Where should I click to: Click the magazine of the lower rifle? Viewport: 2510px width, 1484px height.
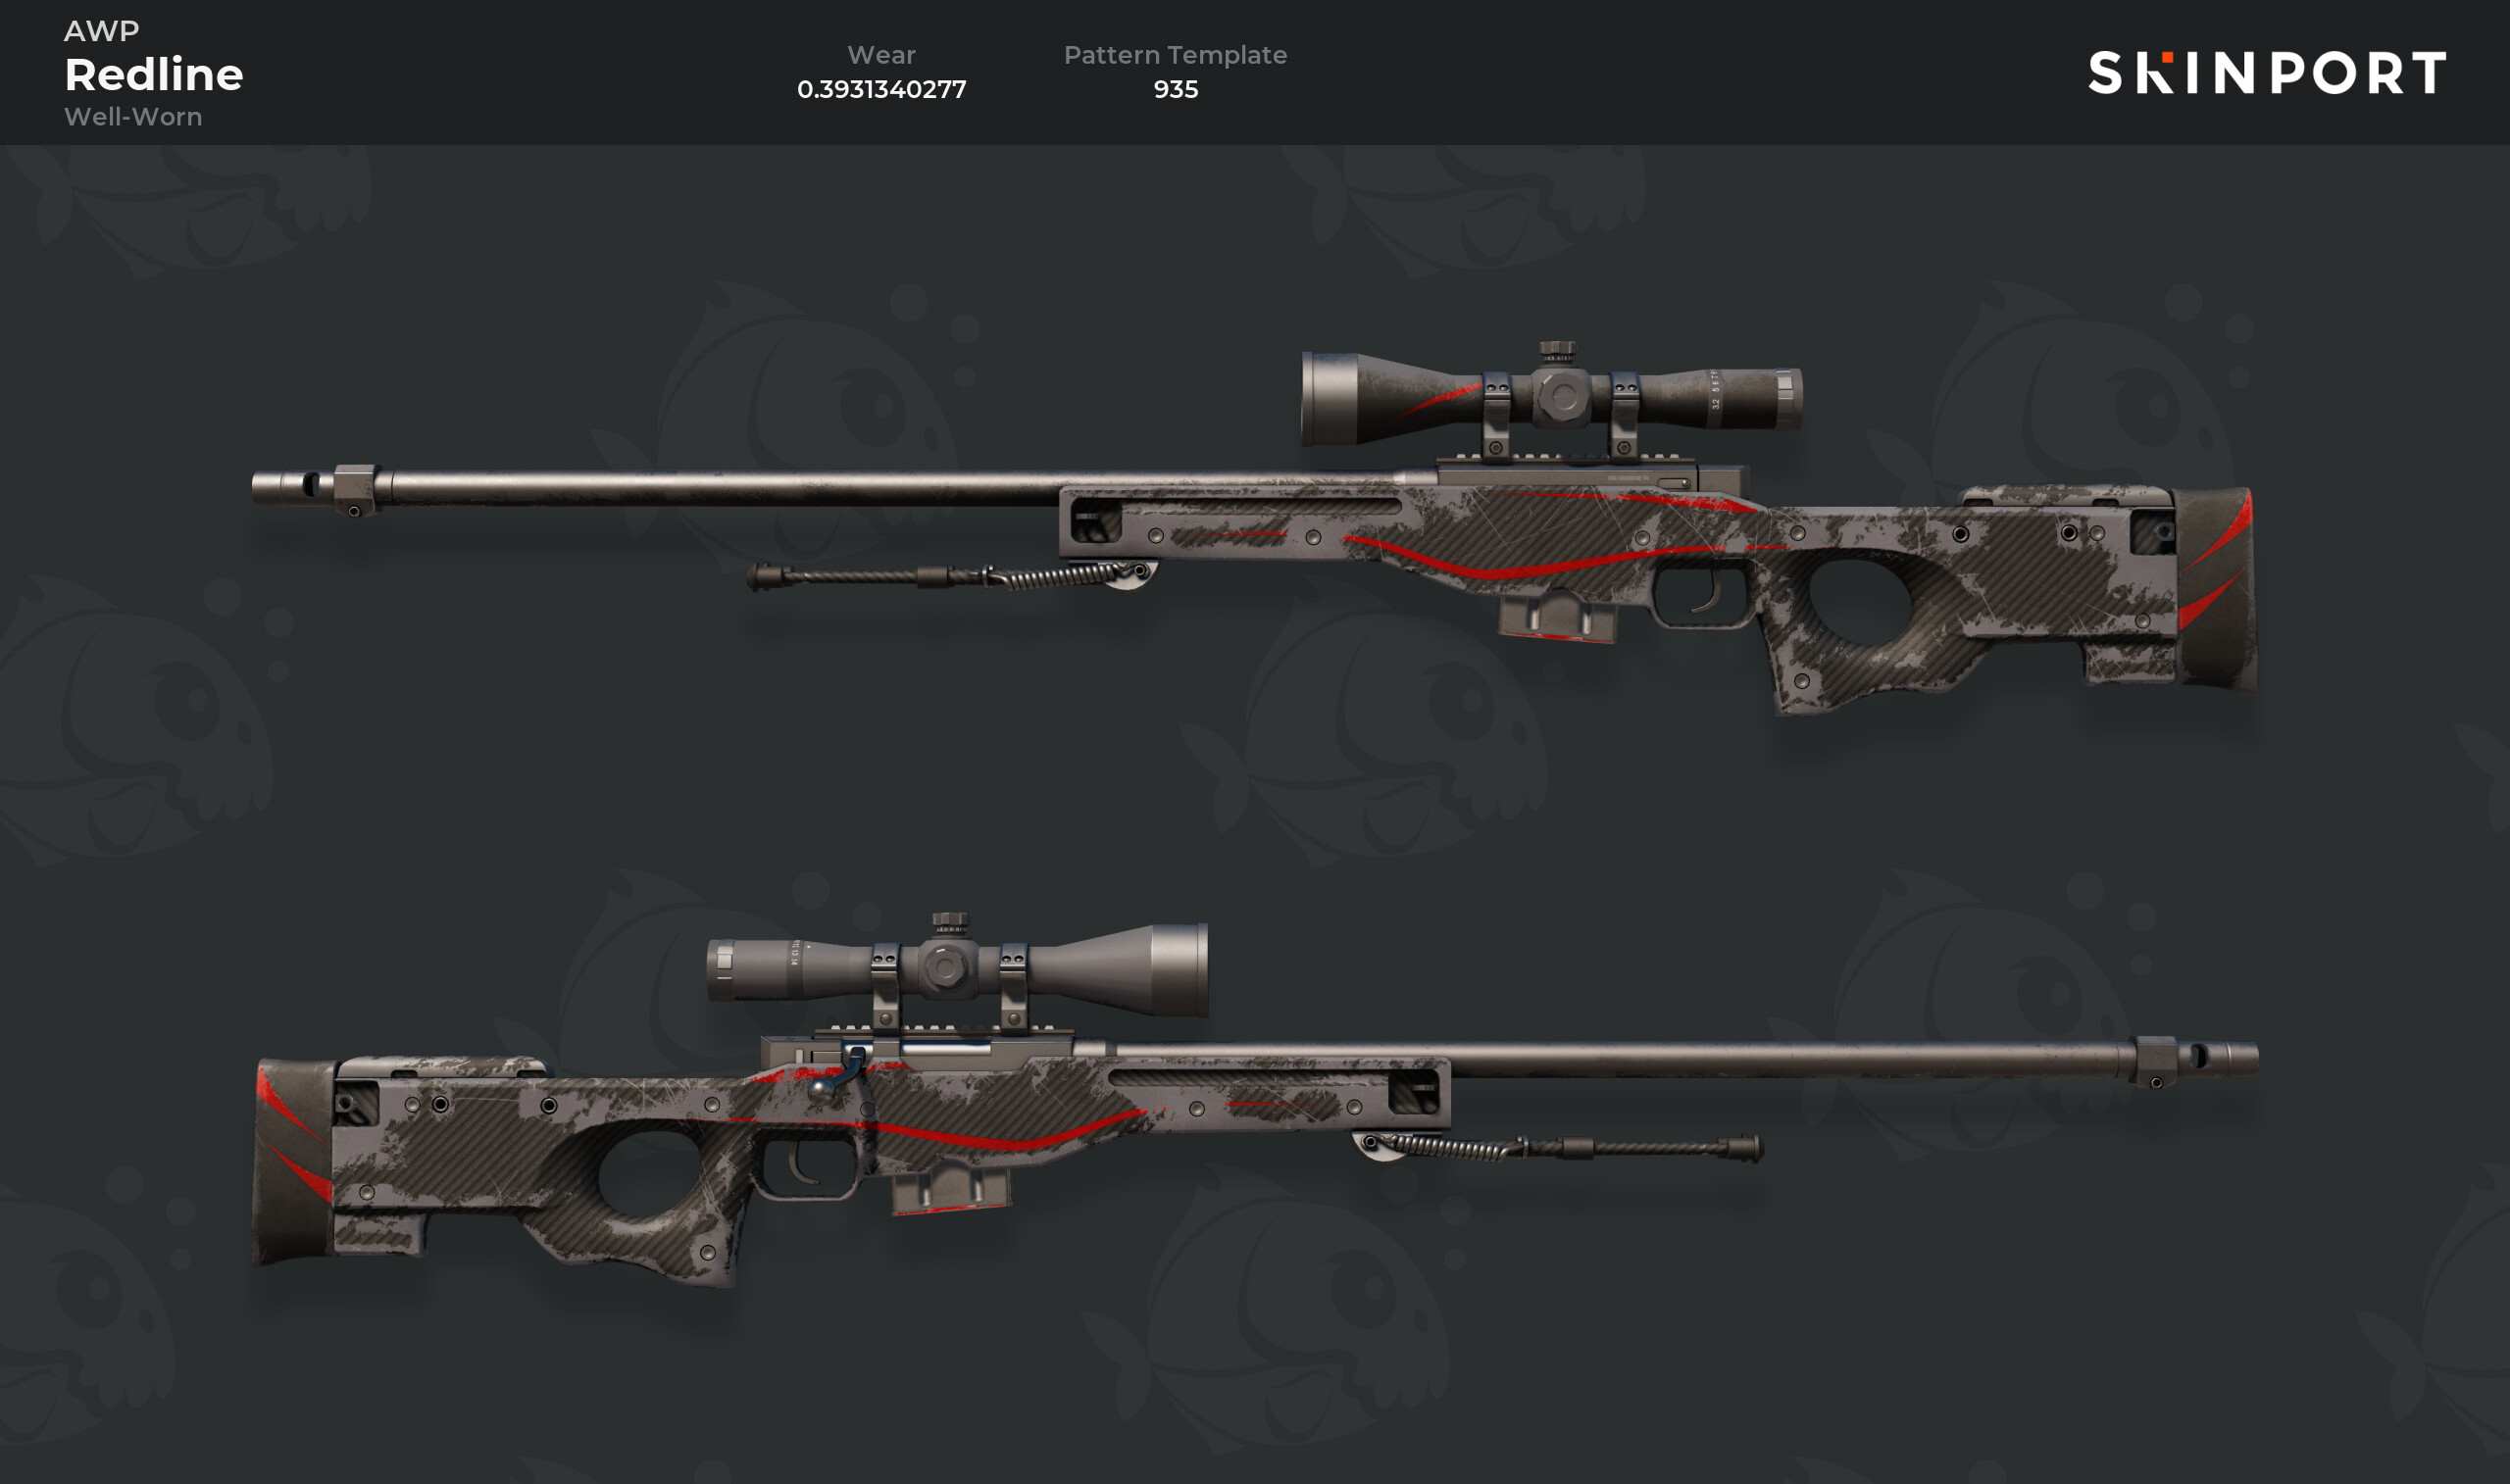pos(950,1189)
